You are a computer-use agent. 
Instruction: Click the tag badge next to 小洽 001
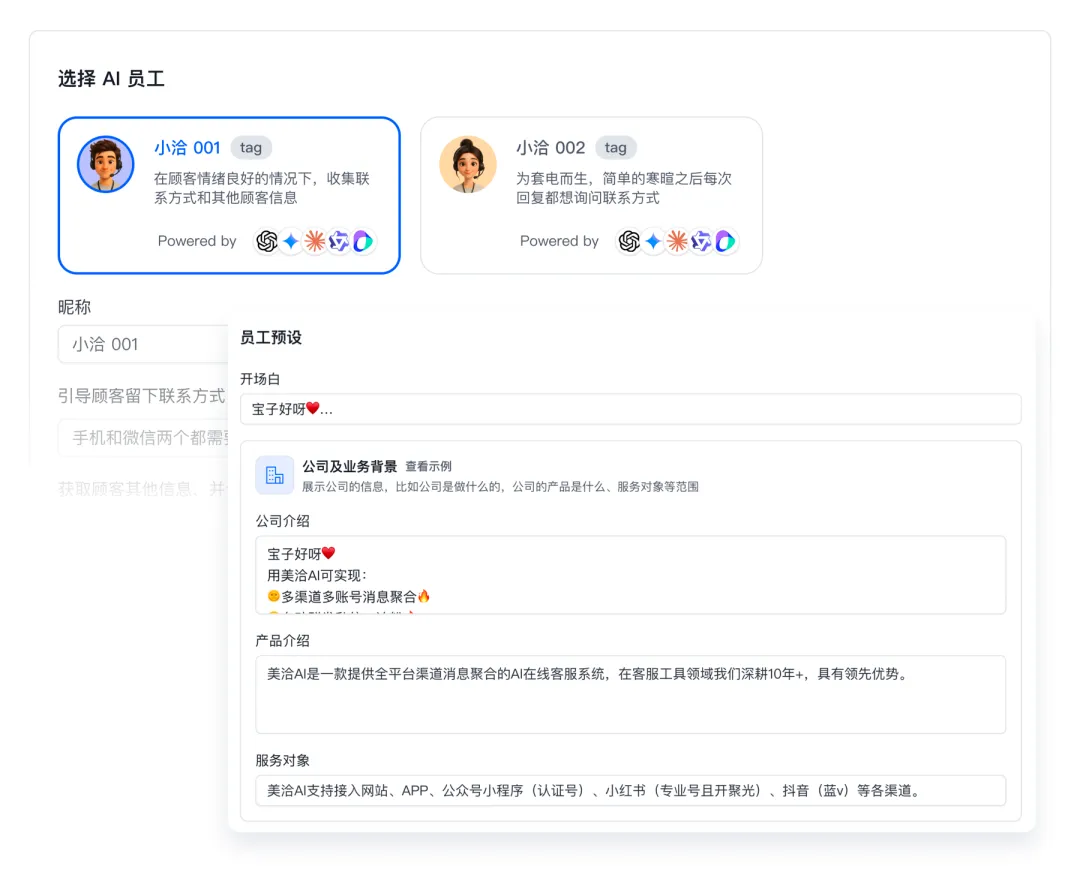point(251,148)
